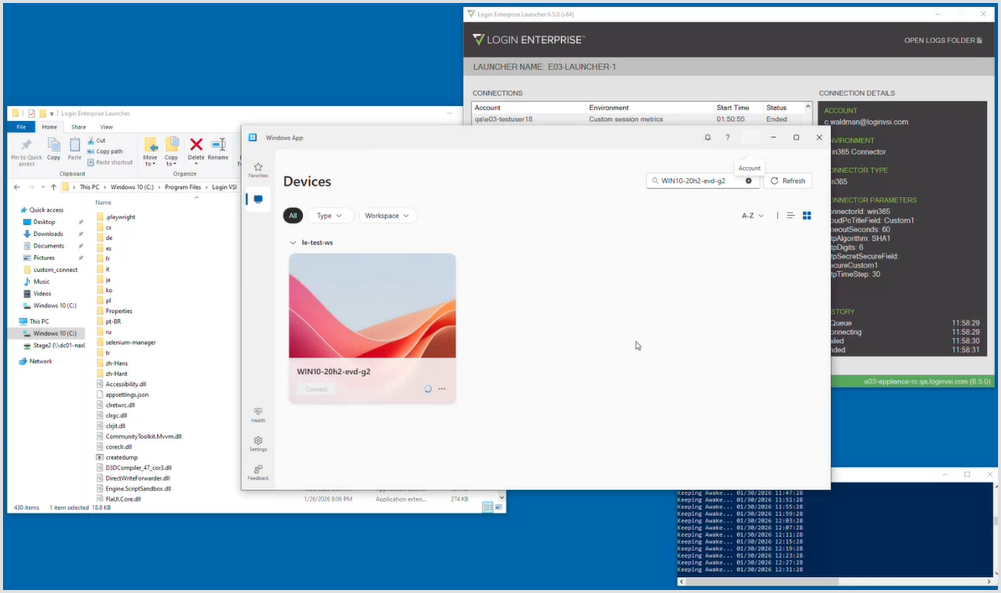Click the Refresh button

788,181
